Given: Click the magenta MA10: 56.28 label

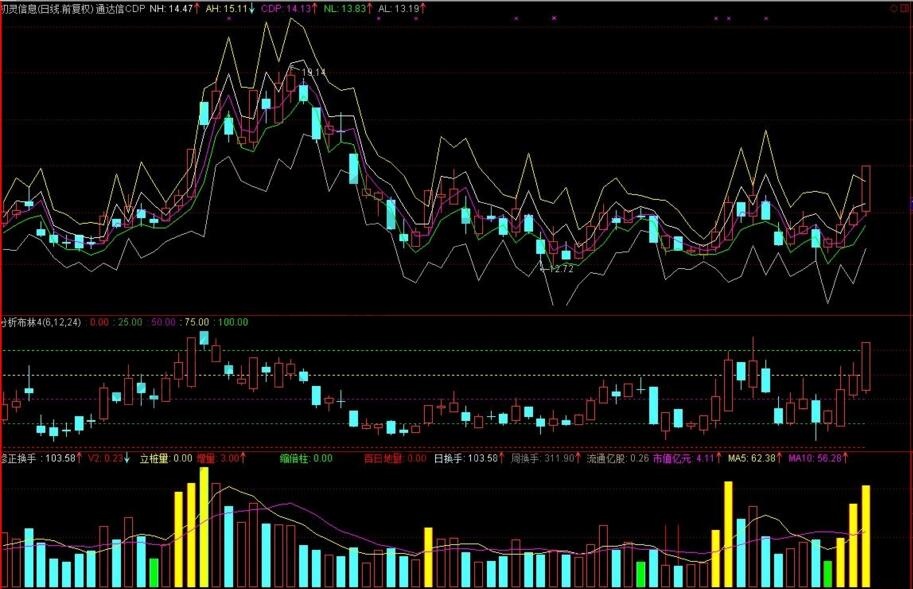Looking at the screenshot, I should (816, 458).
